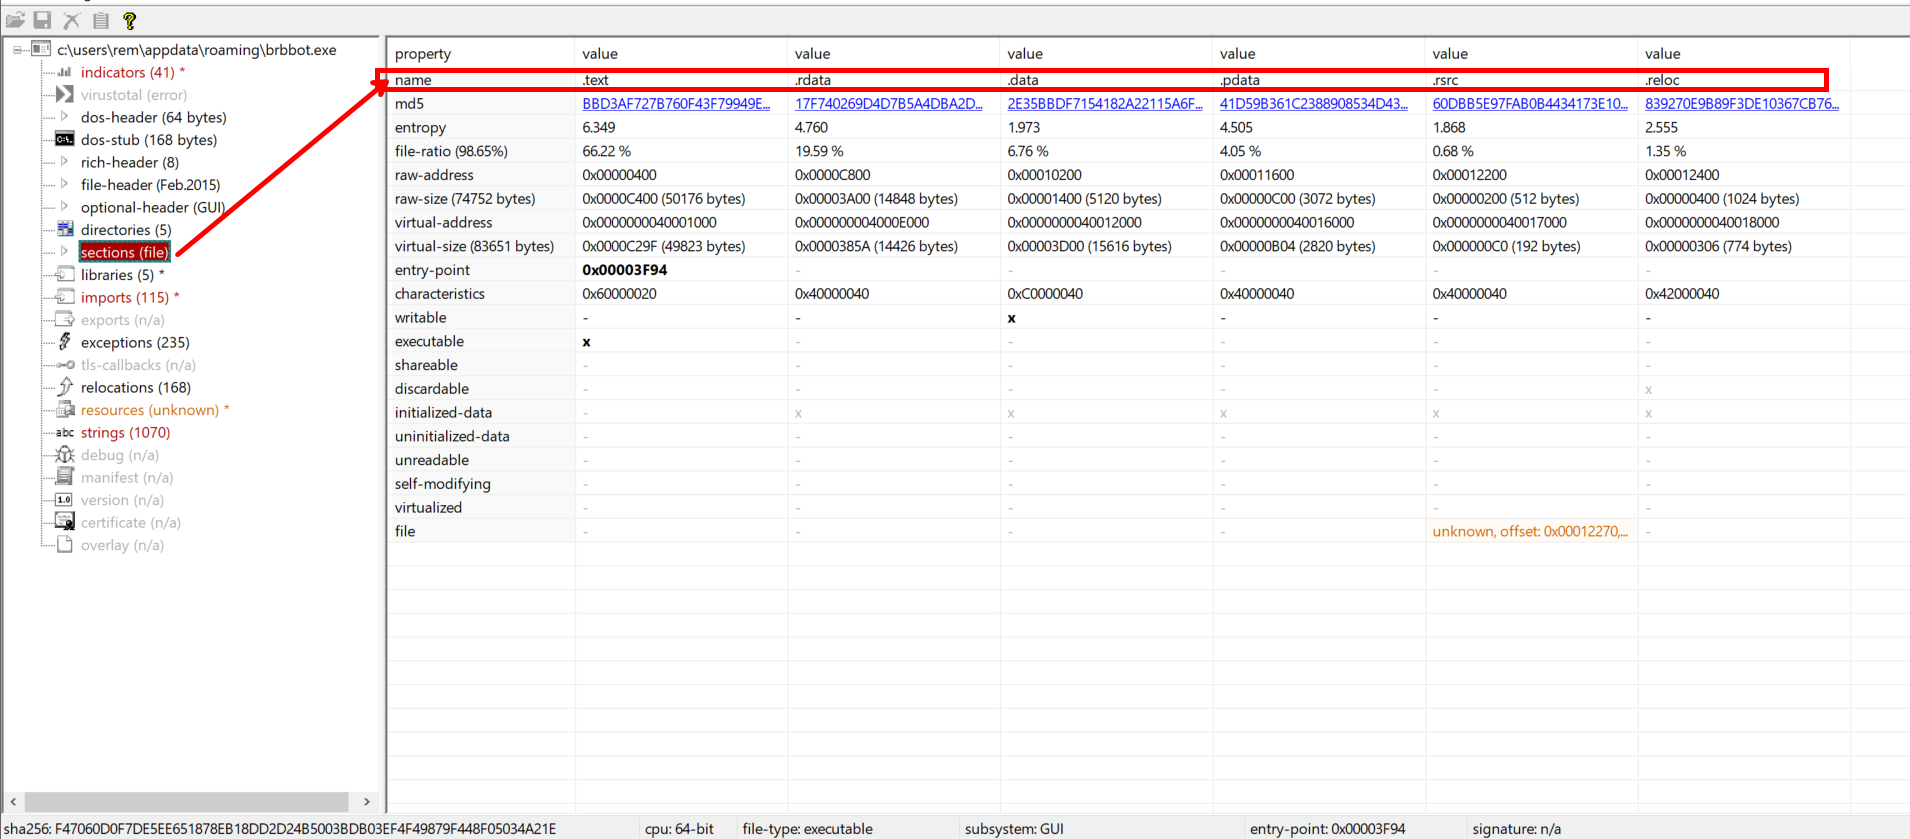Click the clipboard icon in the toolbar
Image resolution: width=1910 pixels, height=839 pixels.
click(x=101, y=20)
